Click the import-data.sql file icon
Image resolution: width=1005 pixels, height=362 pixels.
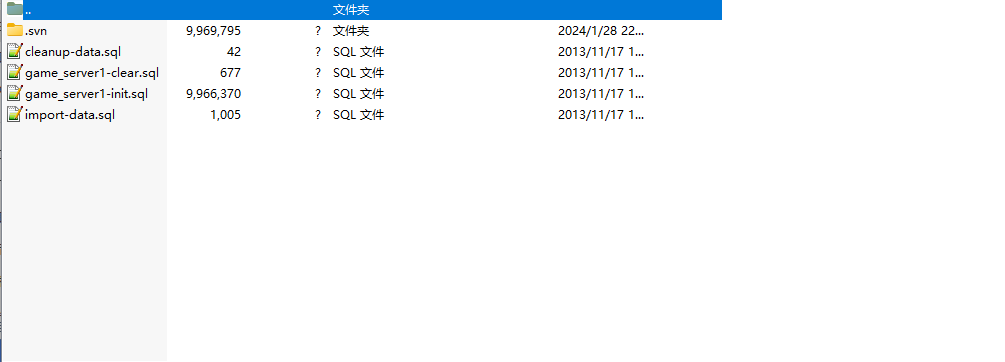pyautogui.click(x=15, y=115)
